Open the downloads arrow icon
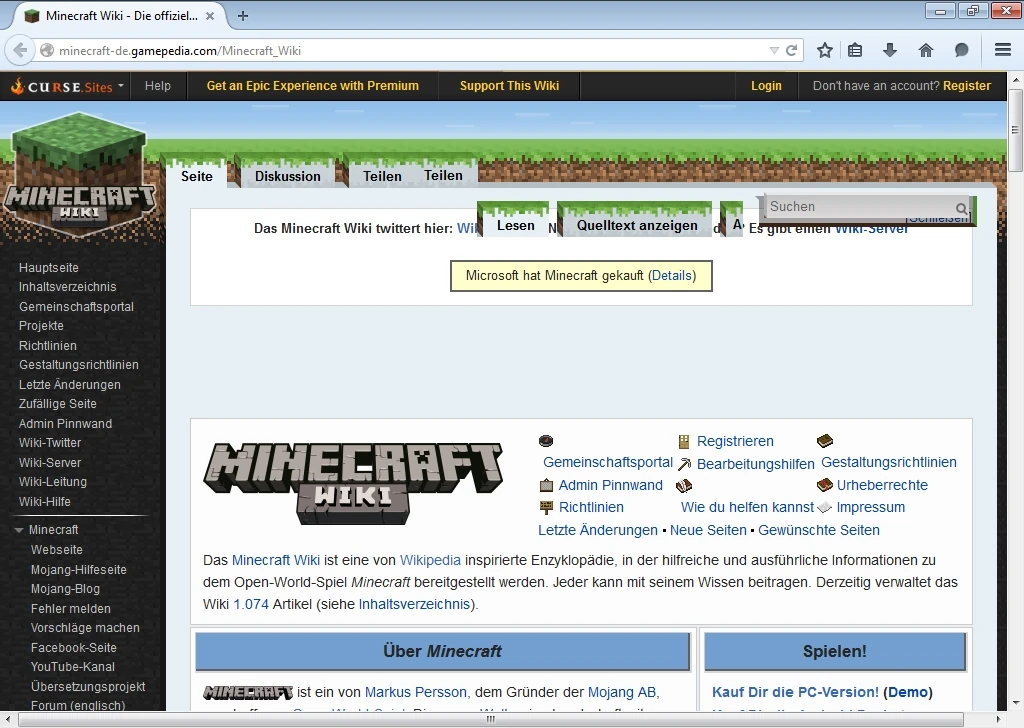Viewport: 1024px width, 728px height. pyautogui.click(x=889, y=50)
